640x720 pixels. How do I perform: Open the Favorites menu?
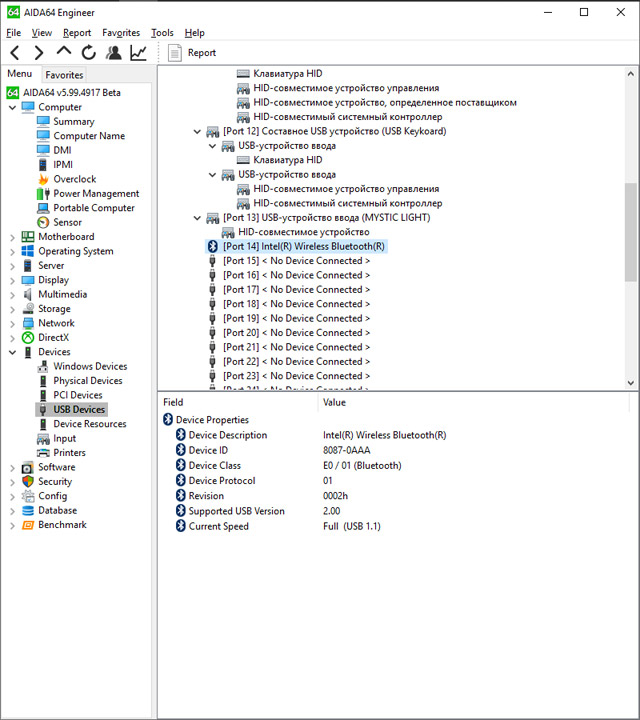[121, 33]
